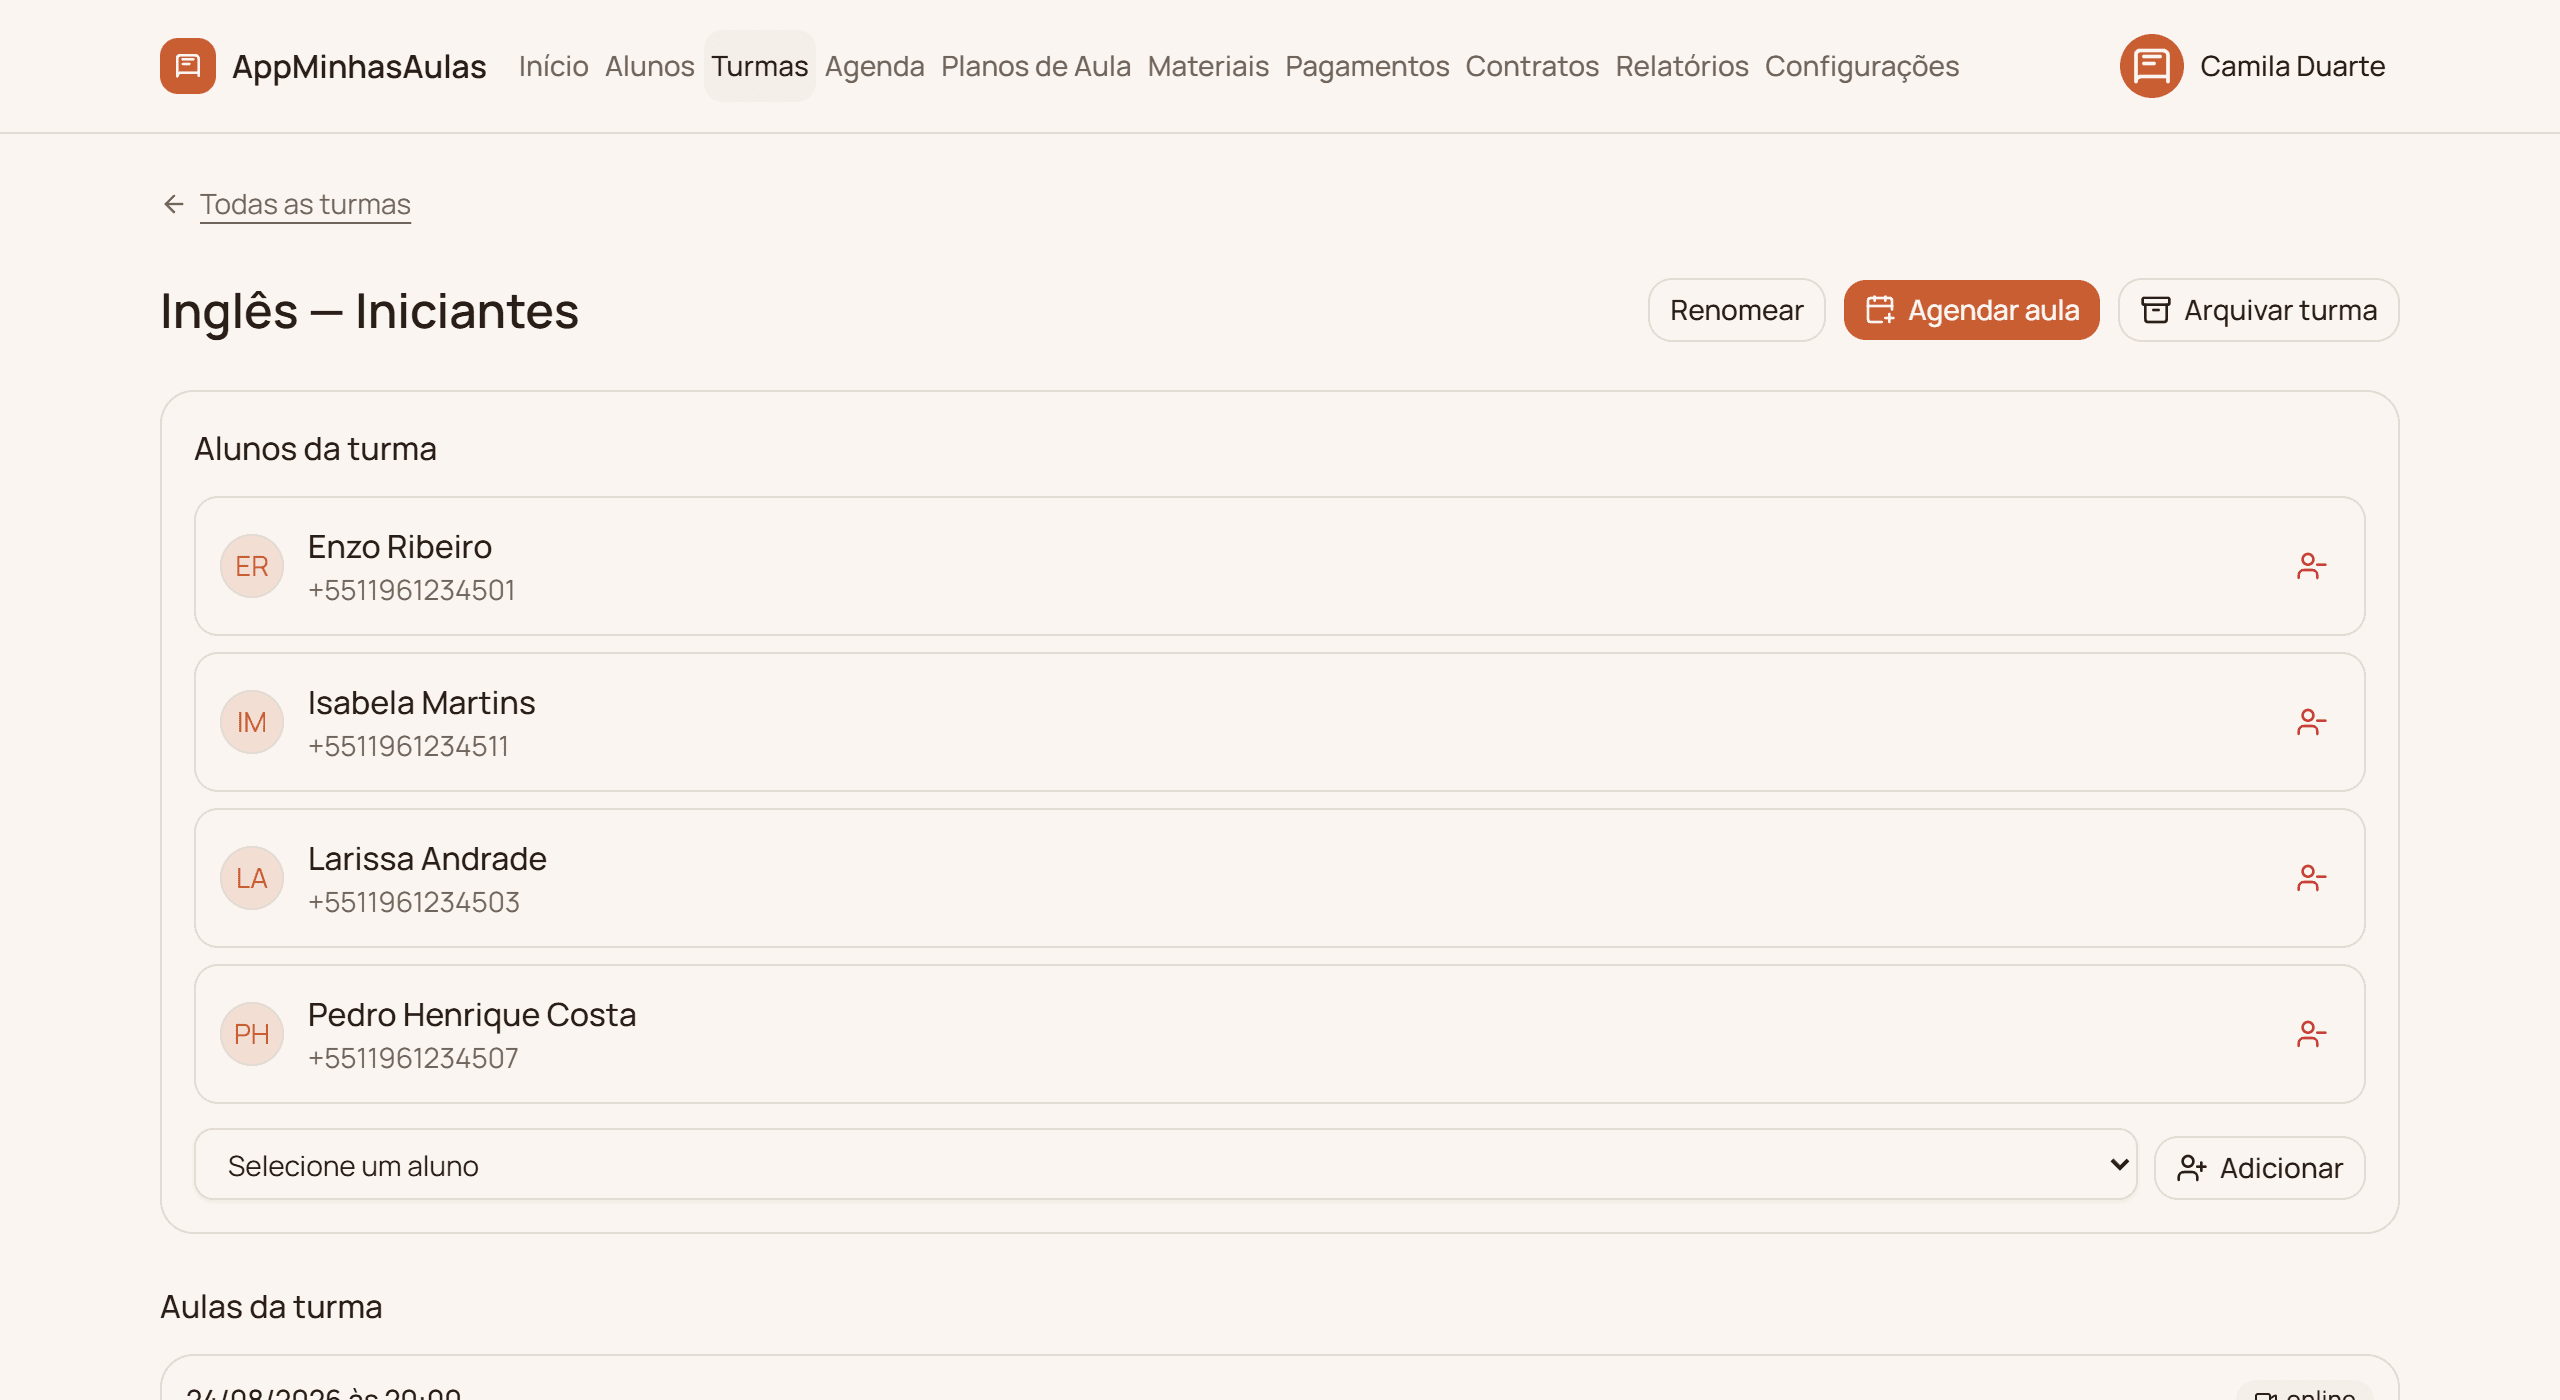Click phone number +5511961234511
2560x1400 pixels.
click(x=409, y=746)
